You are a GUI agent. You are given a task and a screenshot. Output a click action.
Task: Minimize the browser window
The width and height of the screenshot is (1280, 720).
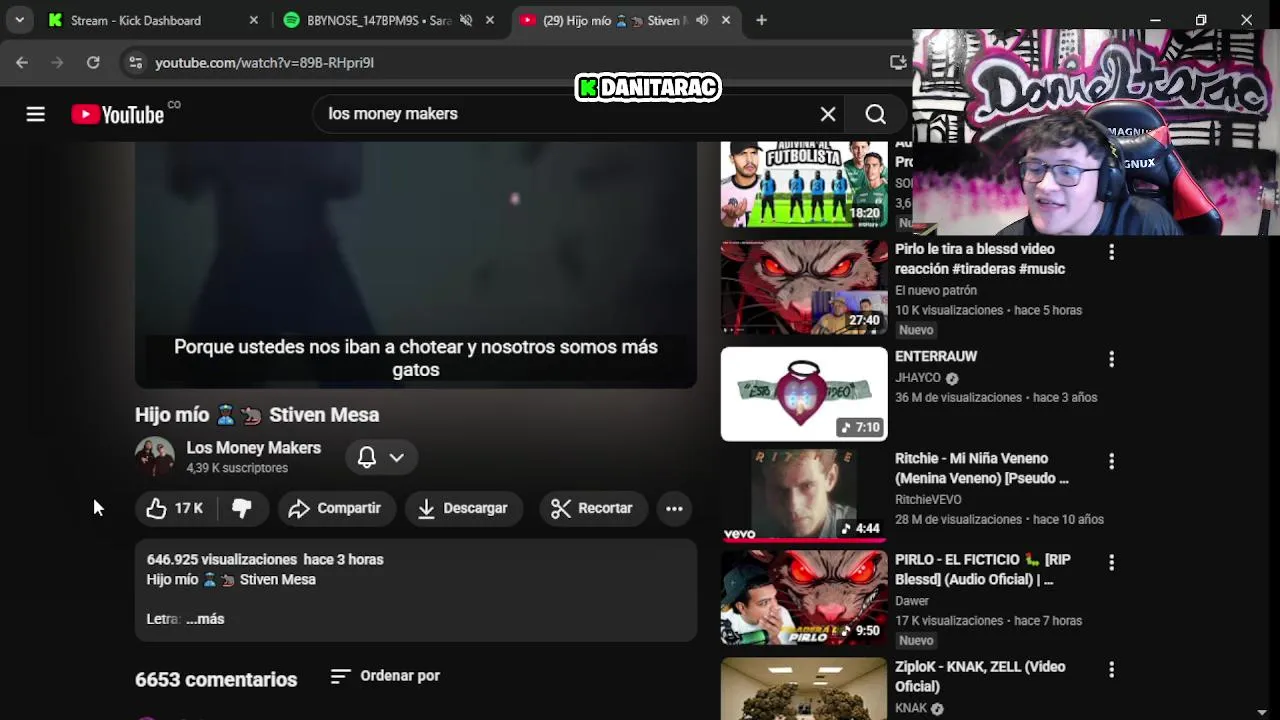coord(1155,20)
